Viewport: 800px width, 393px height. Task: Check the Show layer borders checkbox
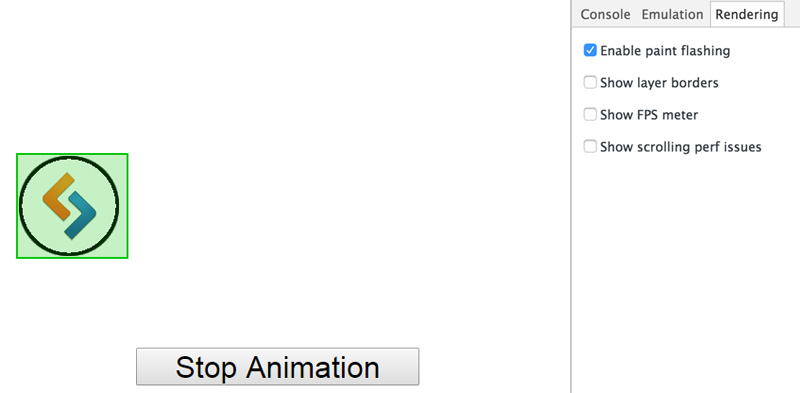click(590, 82)
